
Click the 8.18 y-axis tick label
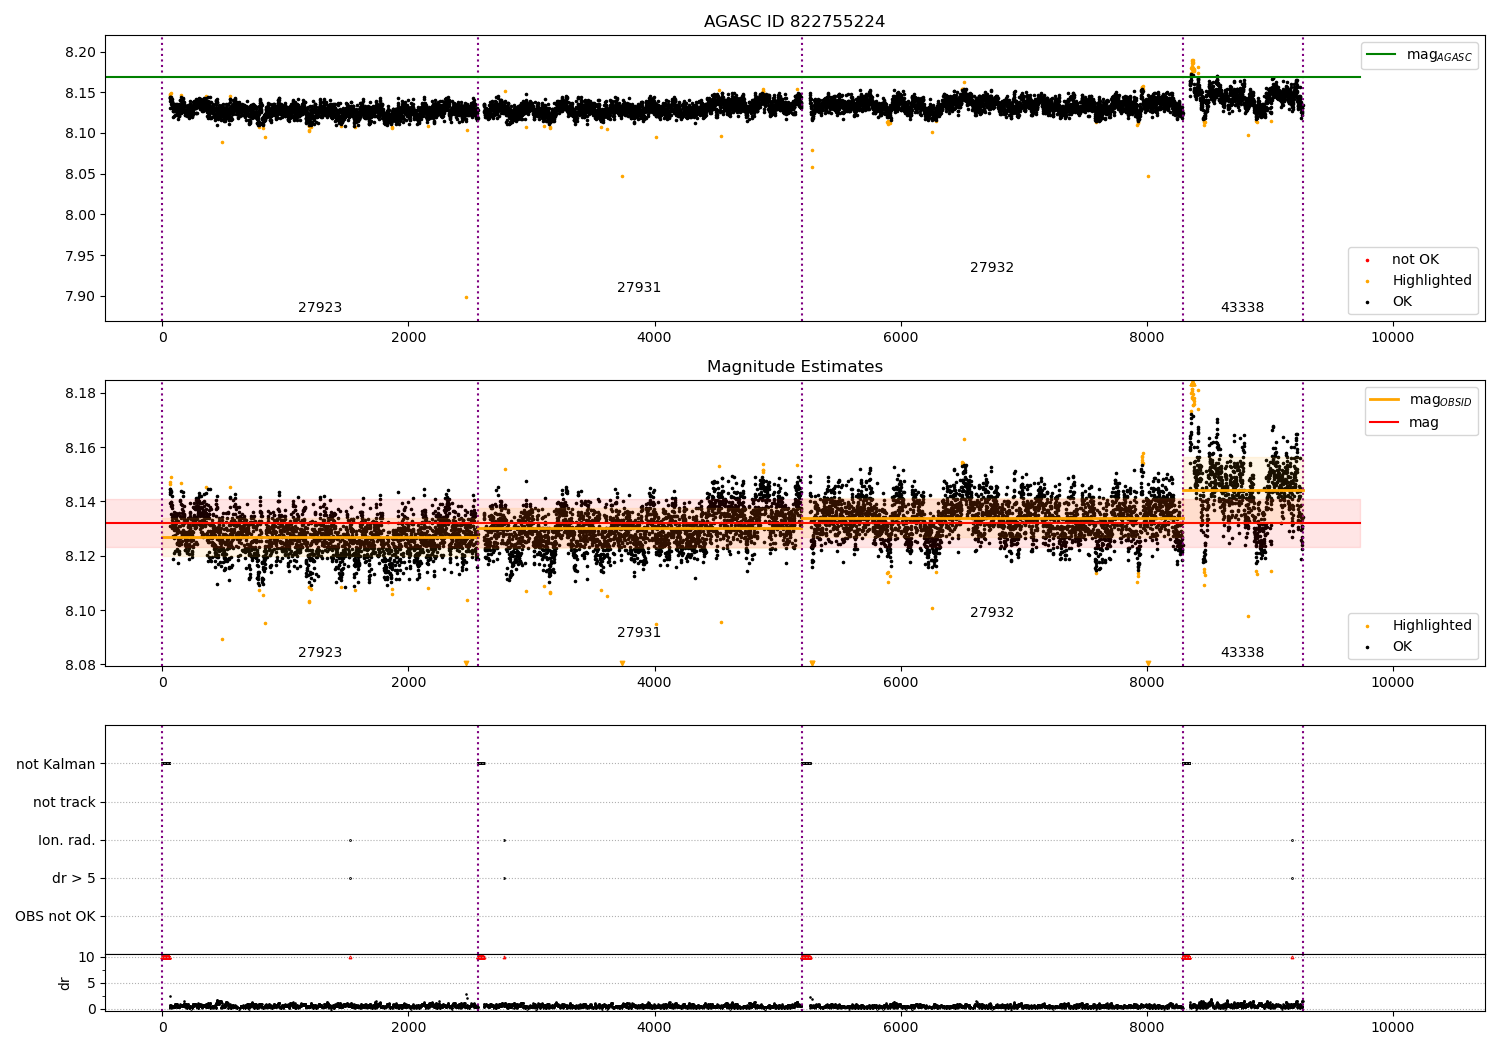(82, 393)
